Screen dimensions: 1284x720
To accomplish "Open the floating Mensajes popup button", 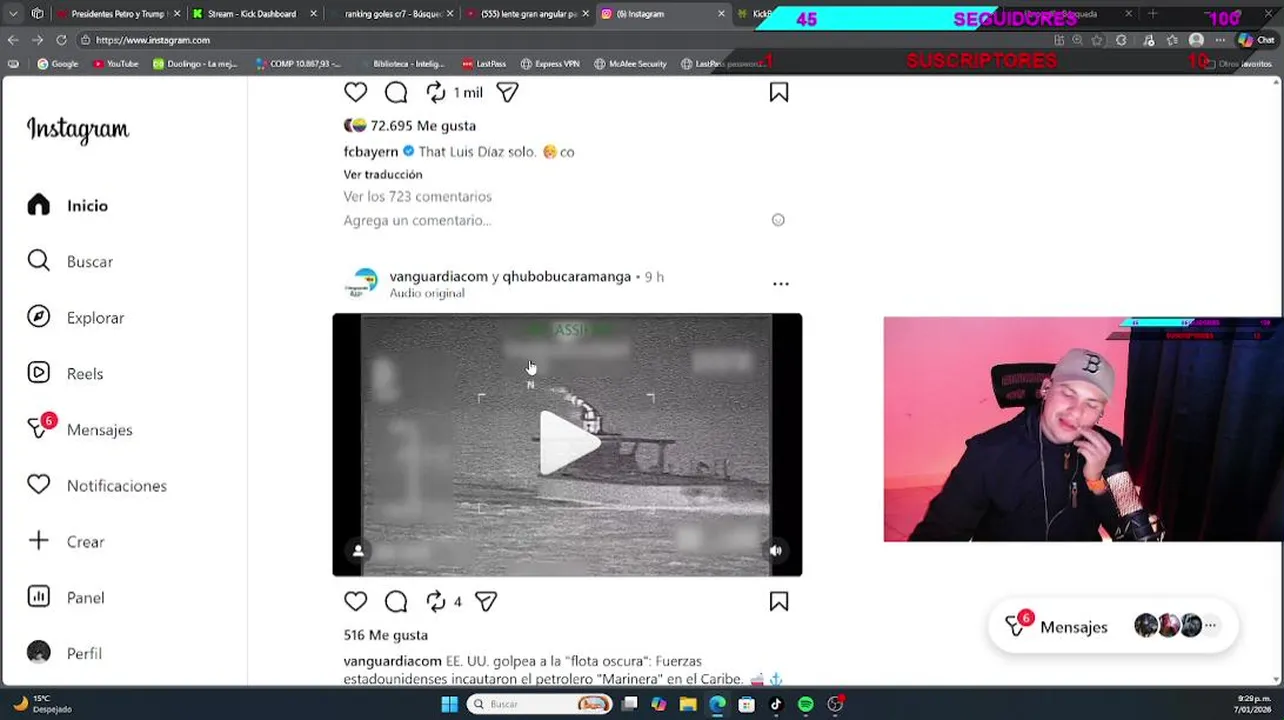I will (1112, 626).
